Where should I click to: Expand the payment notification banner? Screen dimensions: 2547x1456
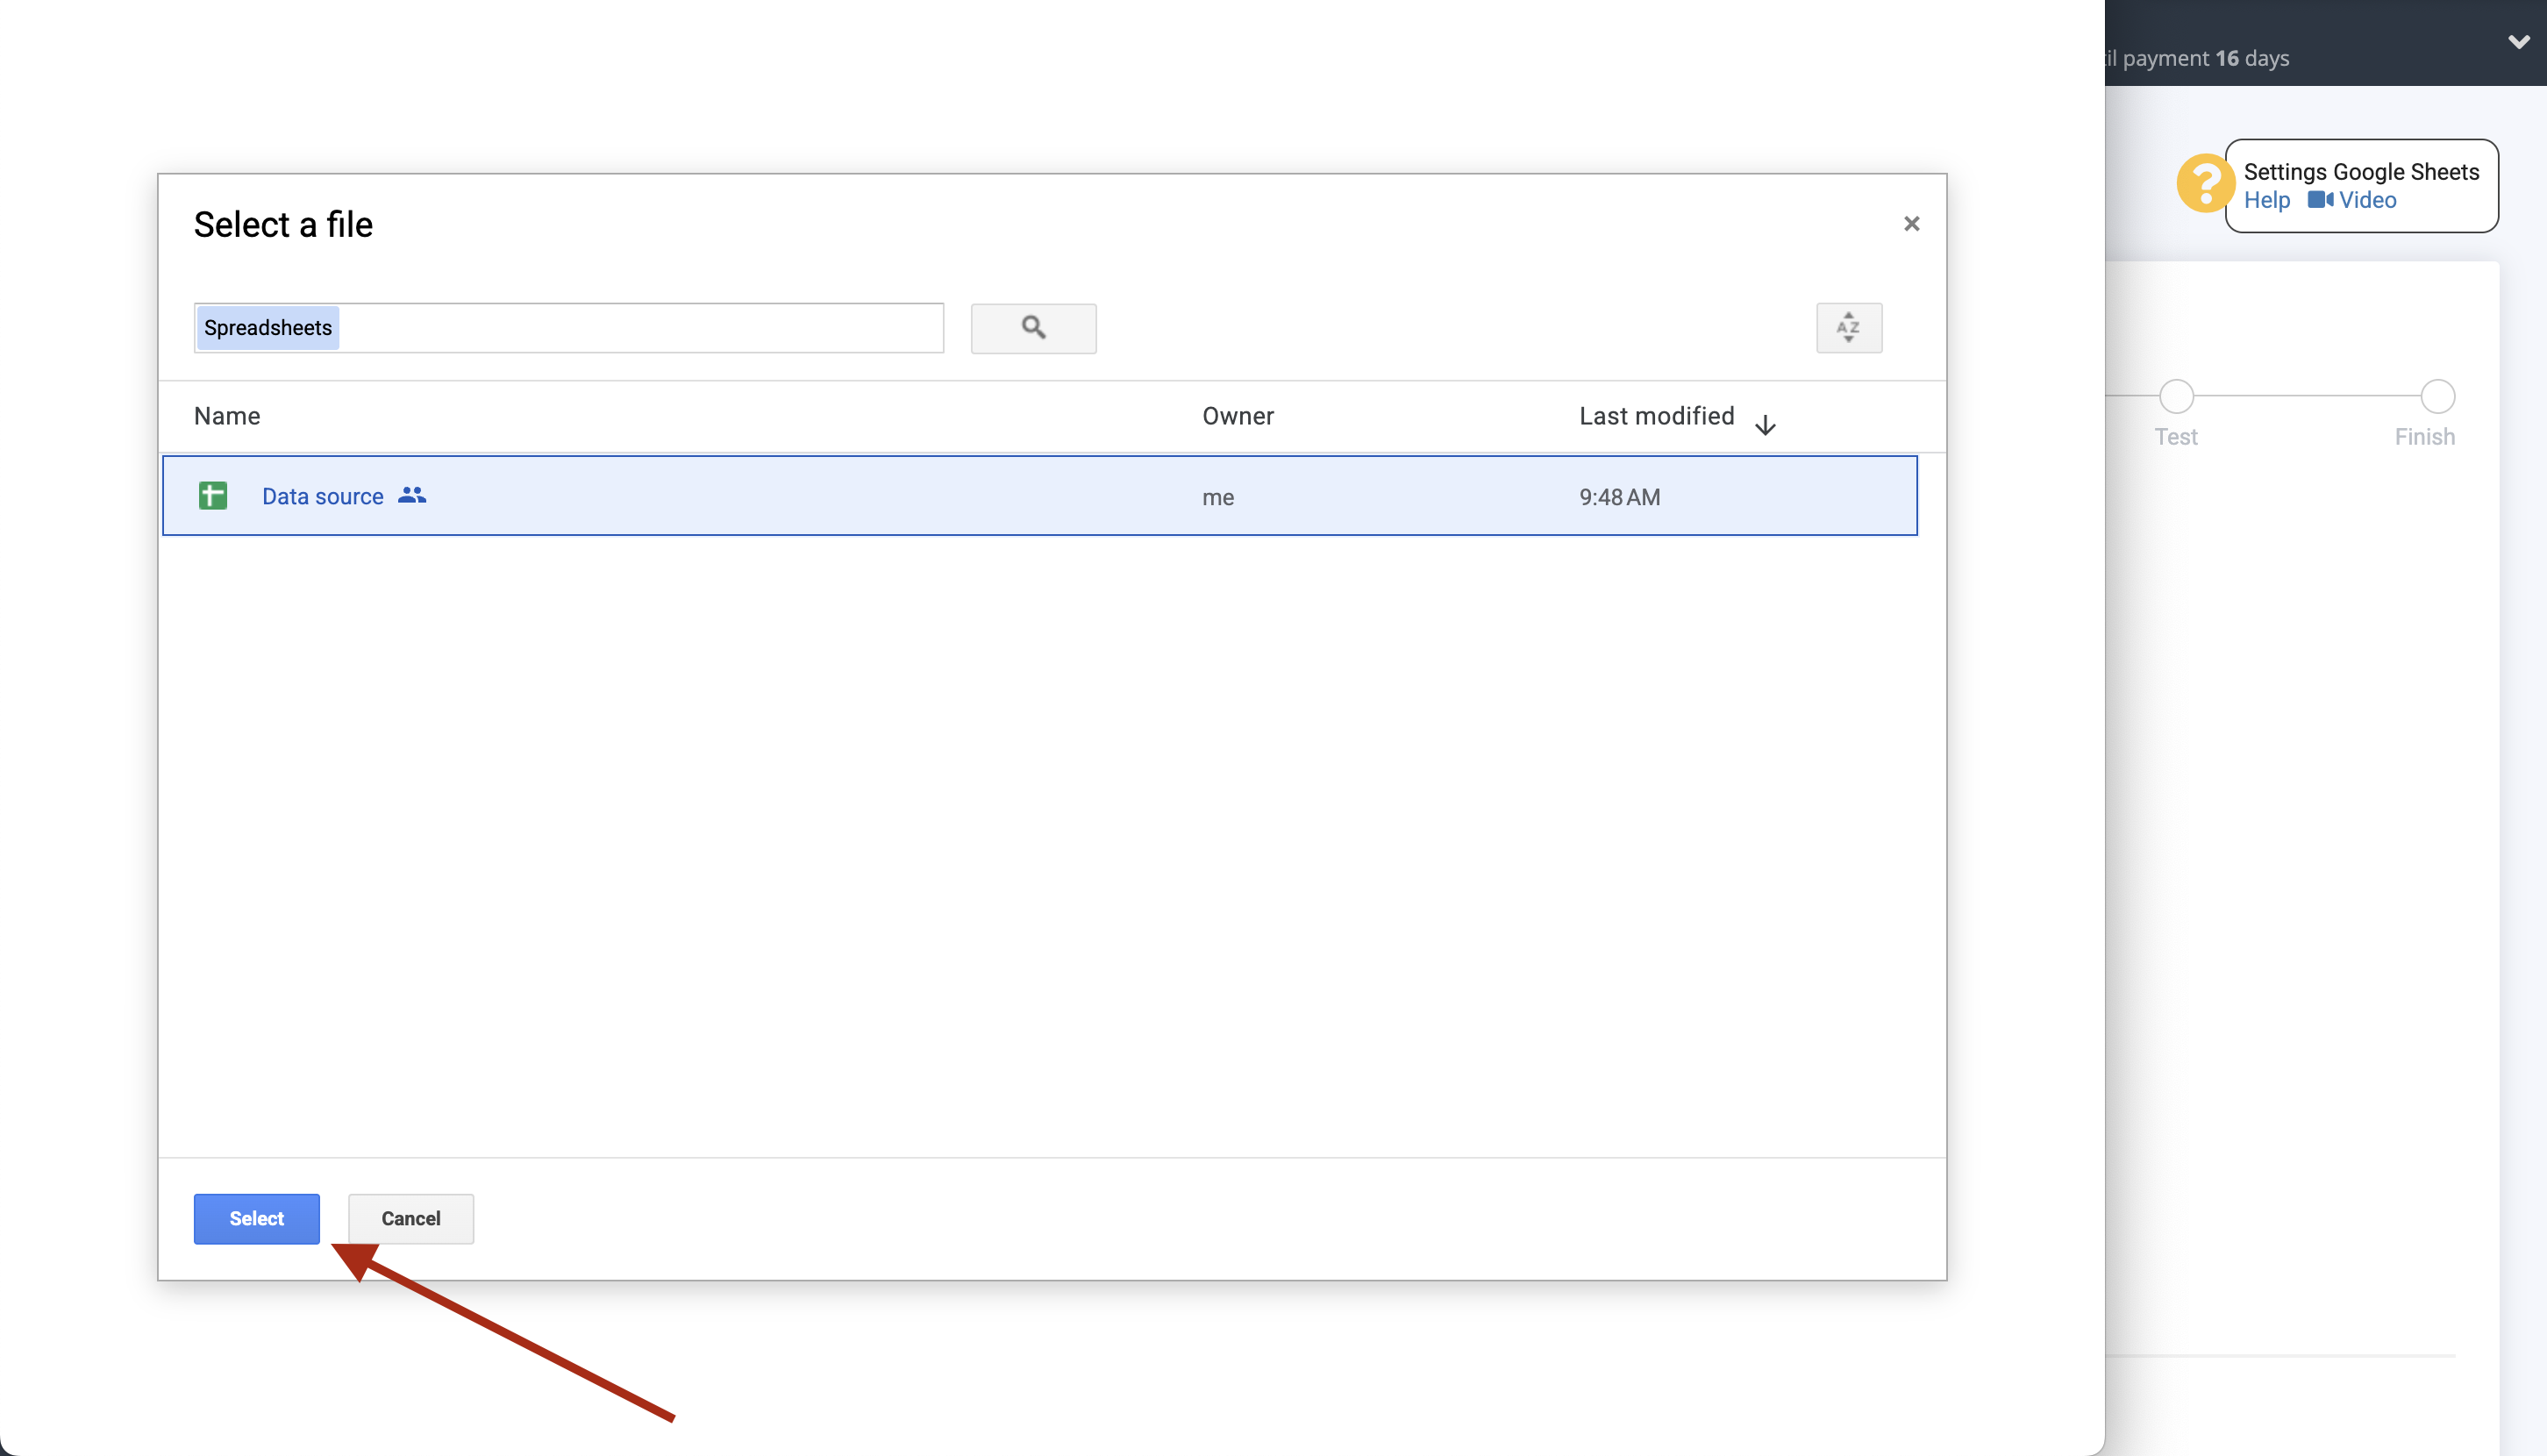coord(2519,42)
